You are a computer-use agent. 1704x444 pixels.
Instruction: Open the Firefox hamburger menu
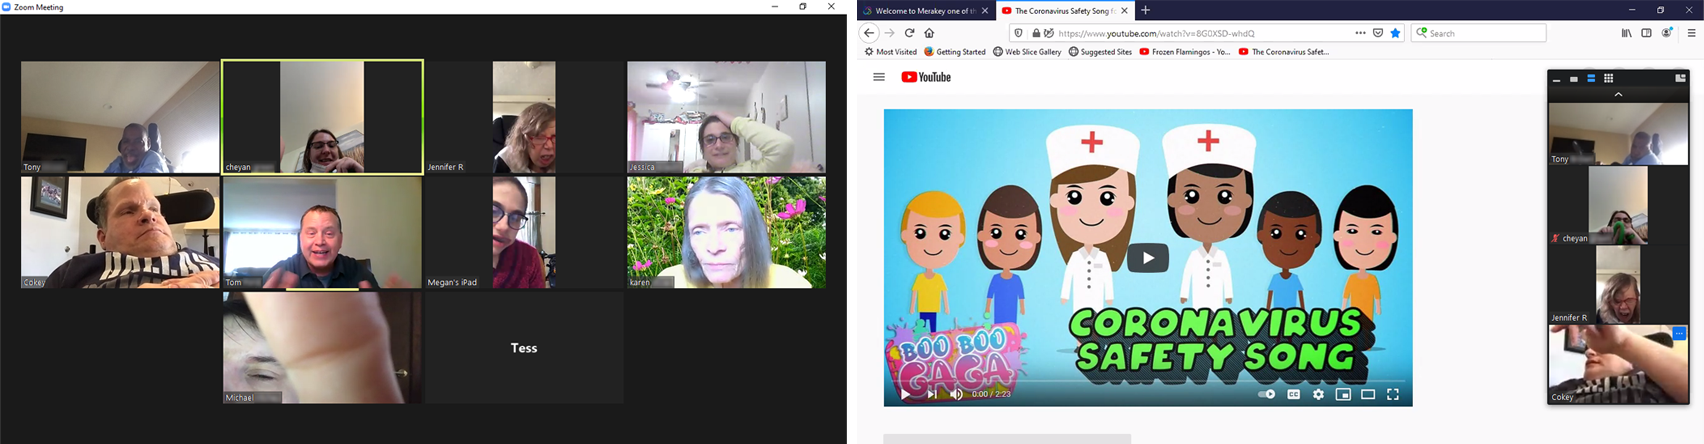click(1691, 33)
